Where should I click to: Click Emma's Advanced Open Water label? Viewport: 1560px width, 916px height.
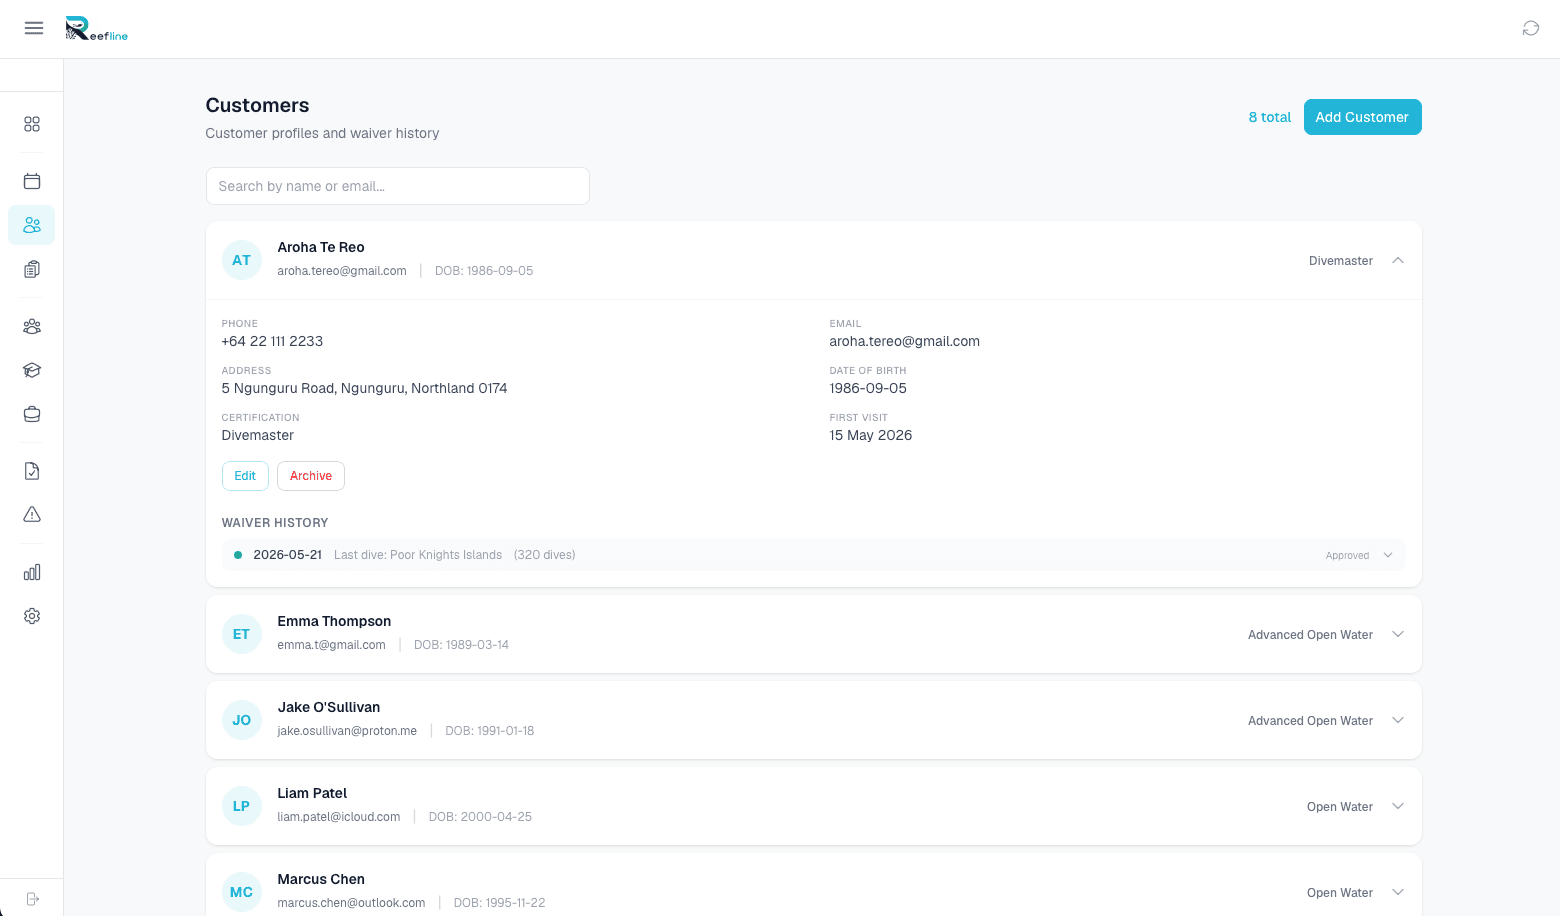coord(1310,635)
